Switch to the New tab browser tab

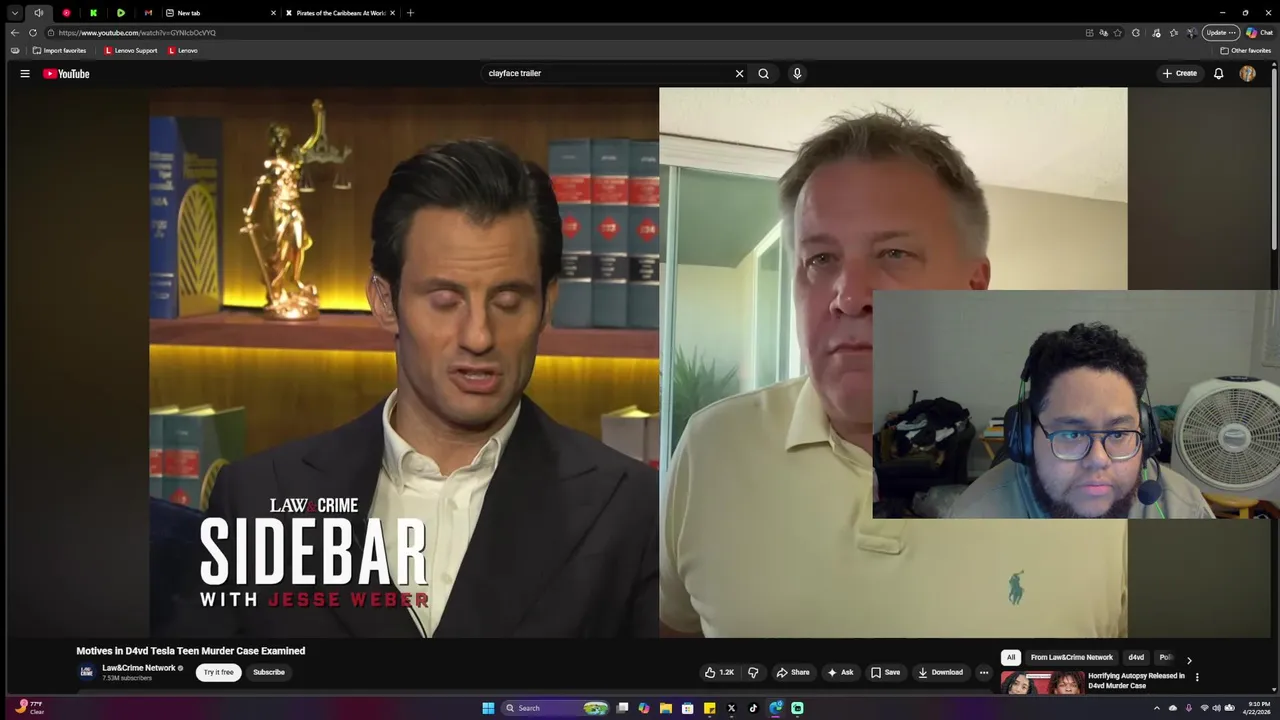220,13
